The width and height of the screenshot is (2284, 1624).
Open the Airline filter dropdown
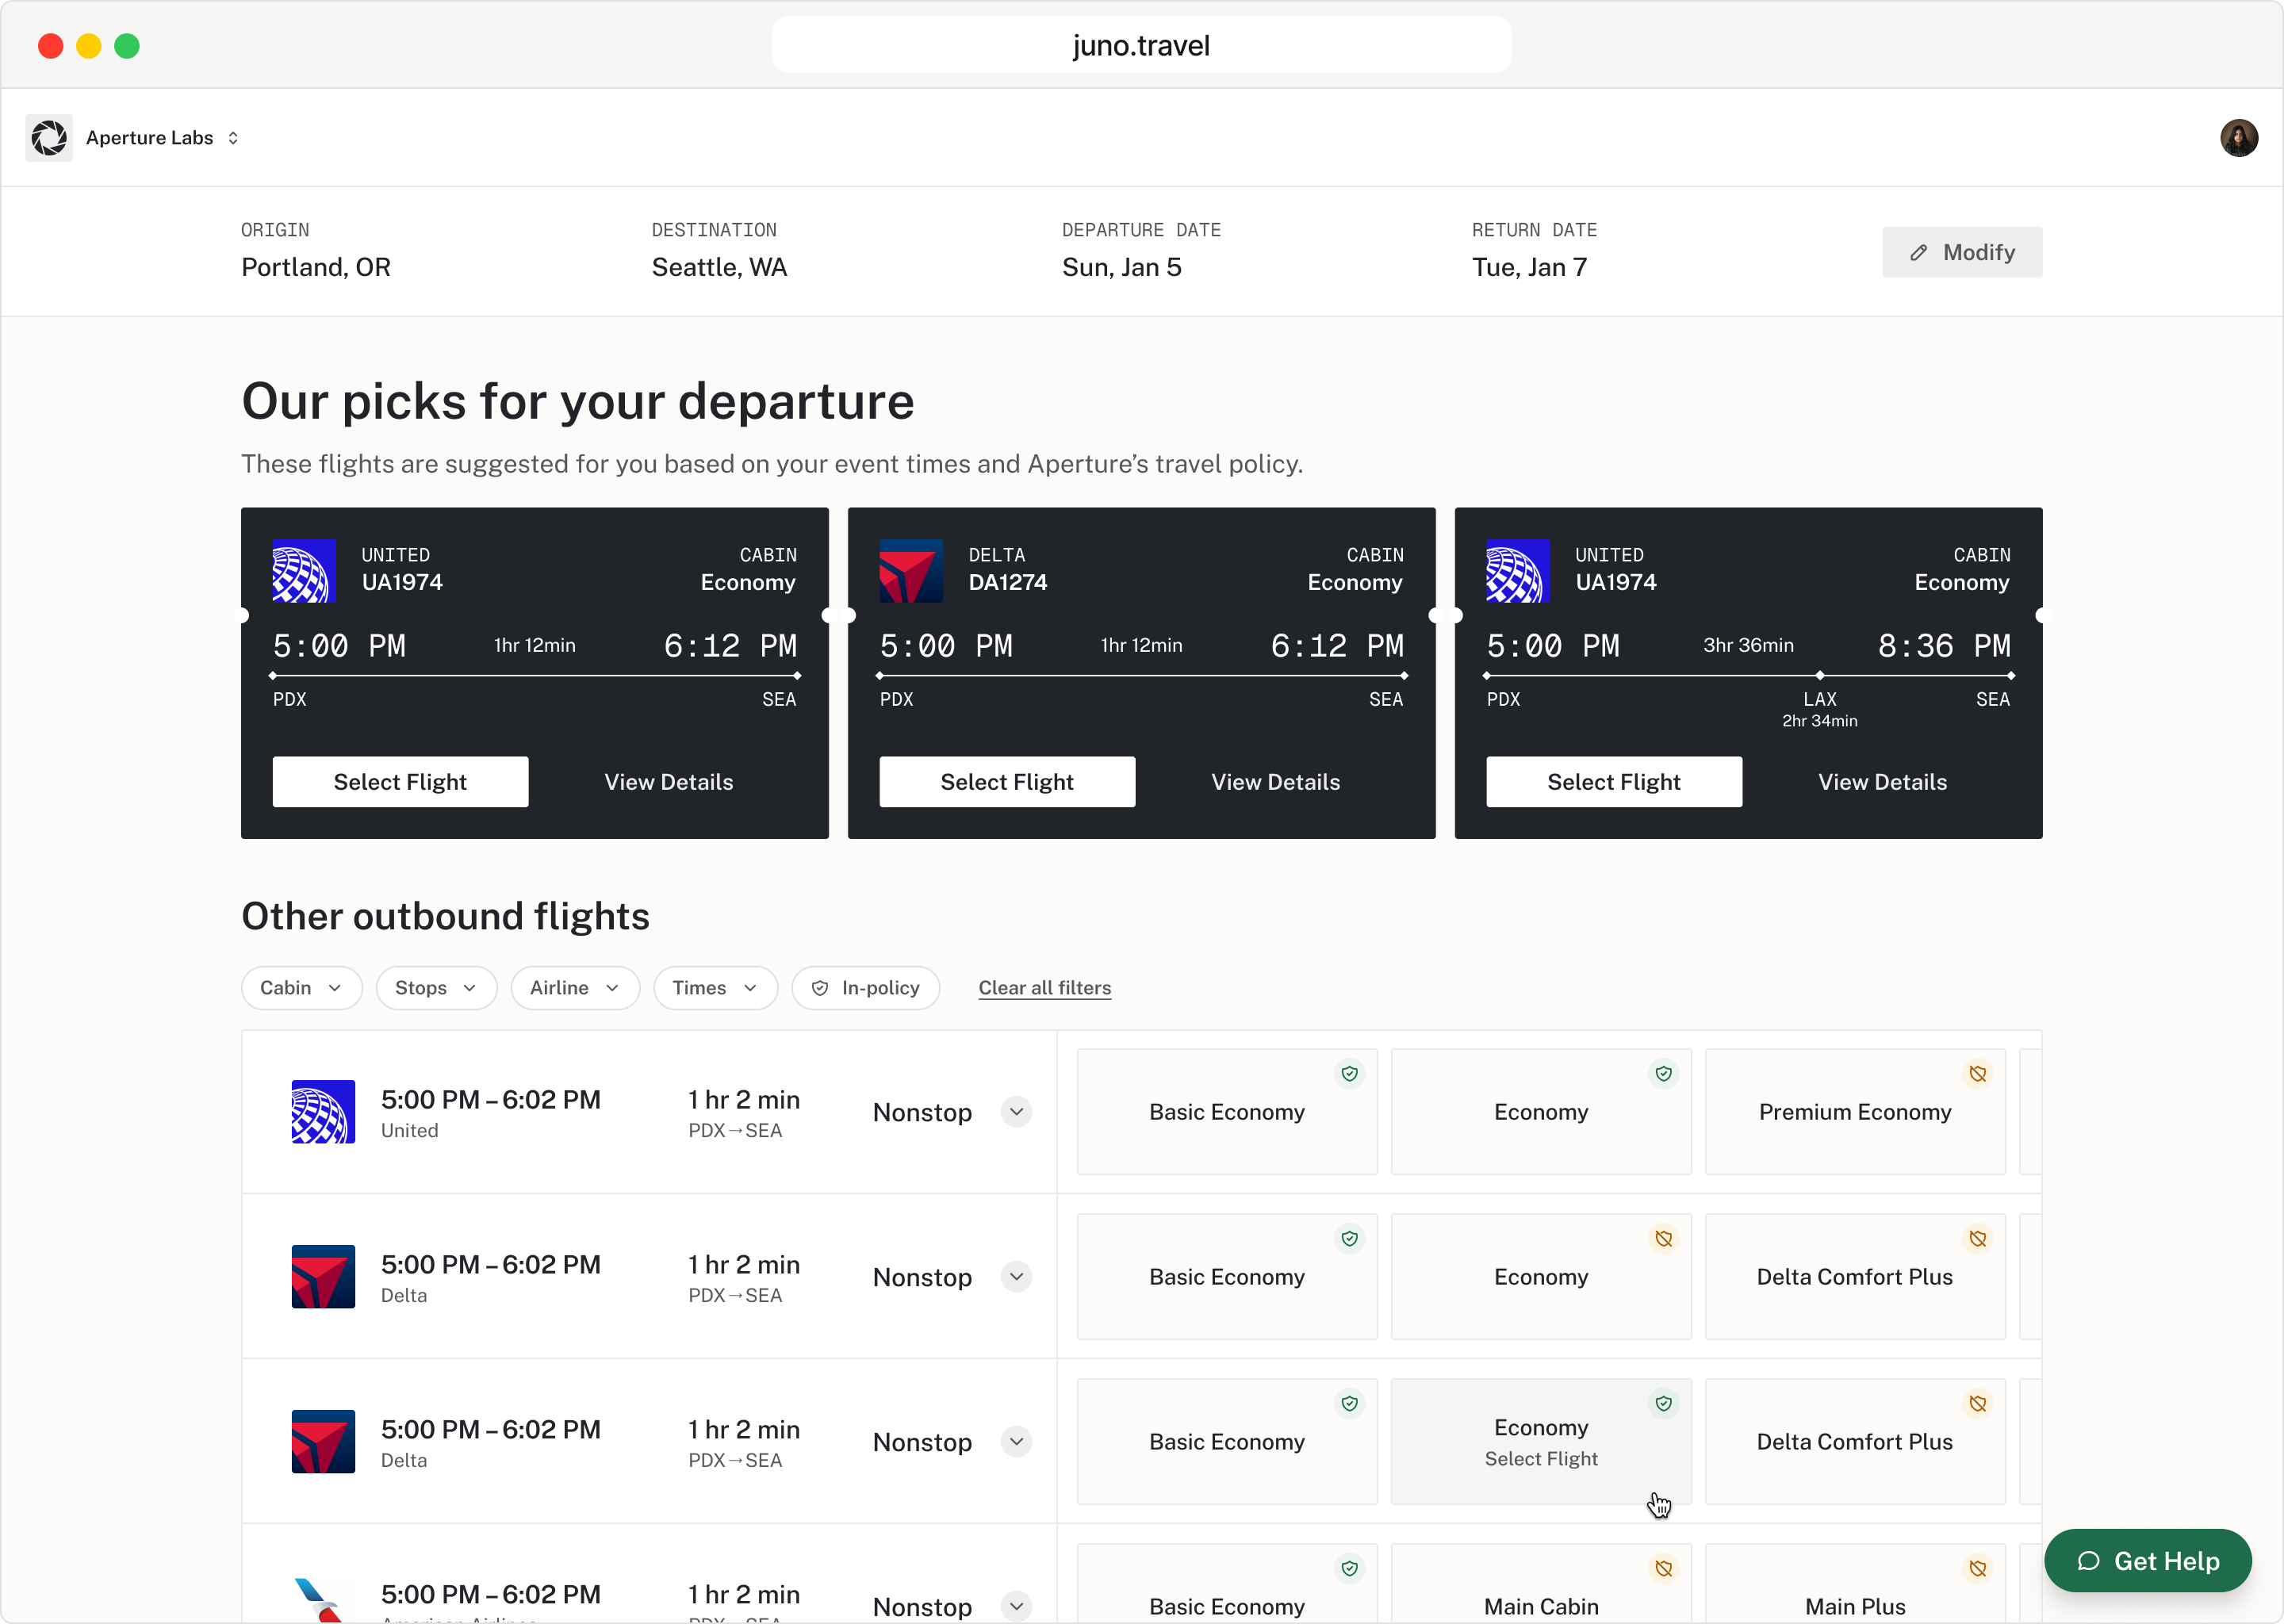(574, 988)
